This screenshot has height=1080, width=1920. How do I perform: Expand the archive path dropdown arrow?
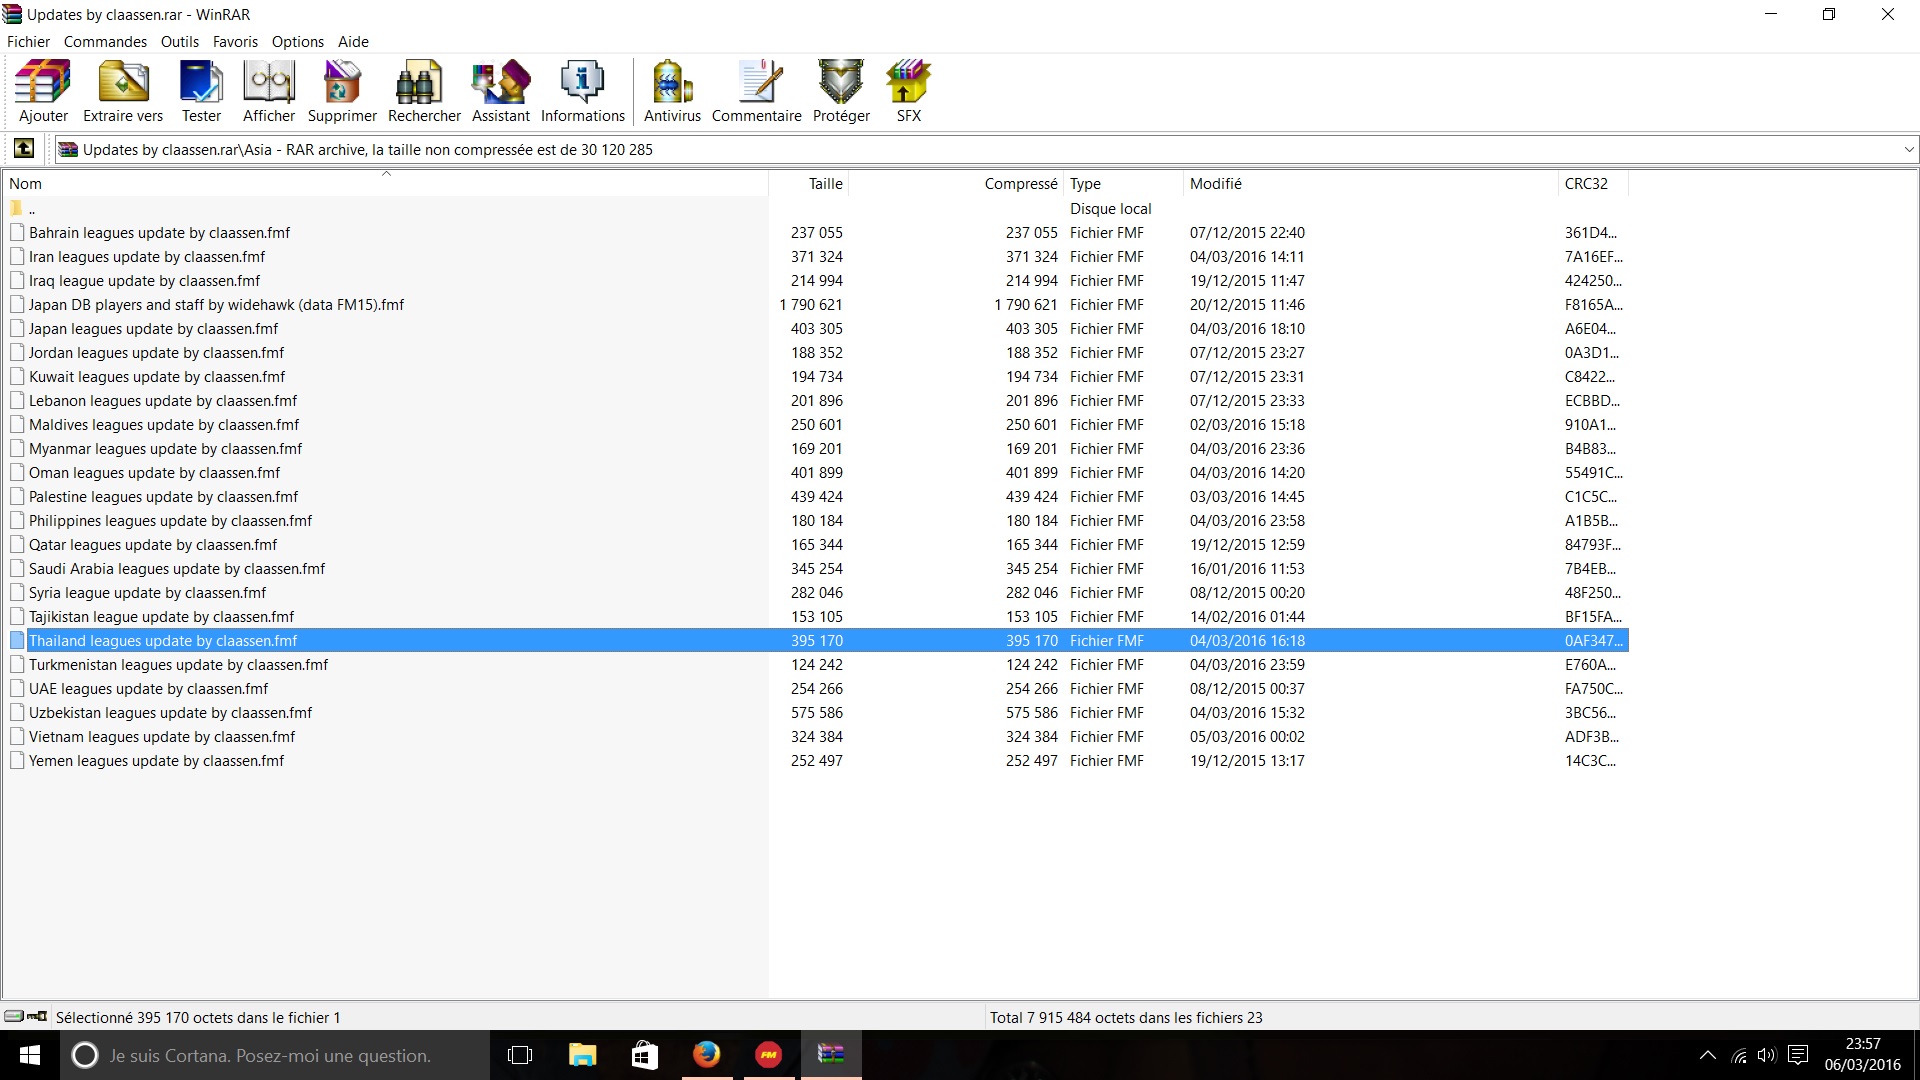click(1908, 149)
